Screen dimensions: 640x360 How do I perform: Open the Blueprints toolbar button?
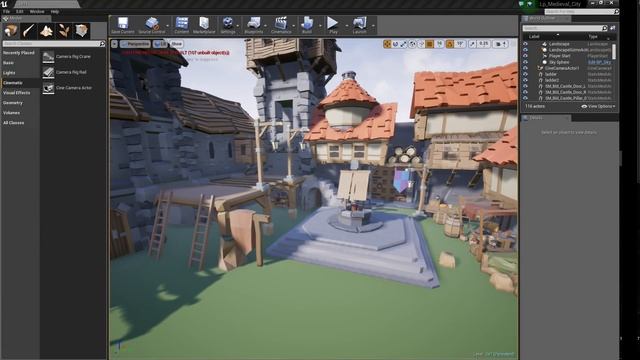(x=253, y=25)
